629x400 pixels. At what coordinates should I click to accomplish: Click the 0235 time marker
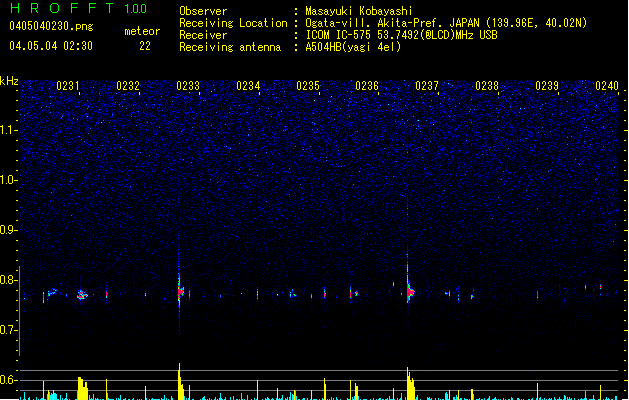(x=308, y=86)
